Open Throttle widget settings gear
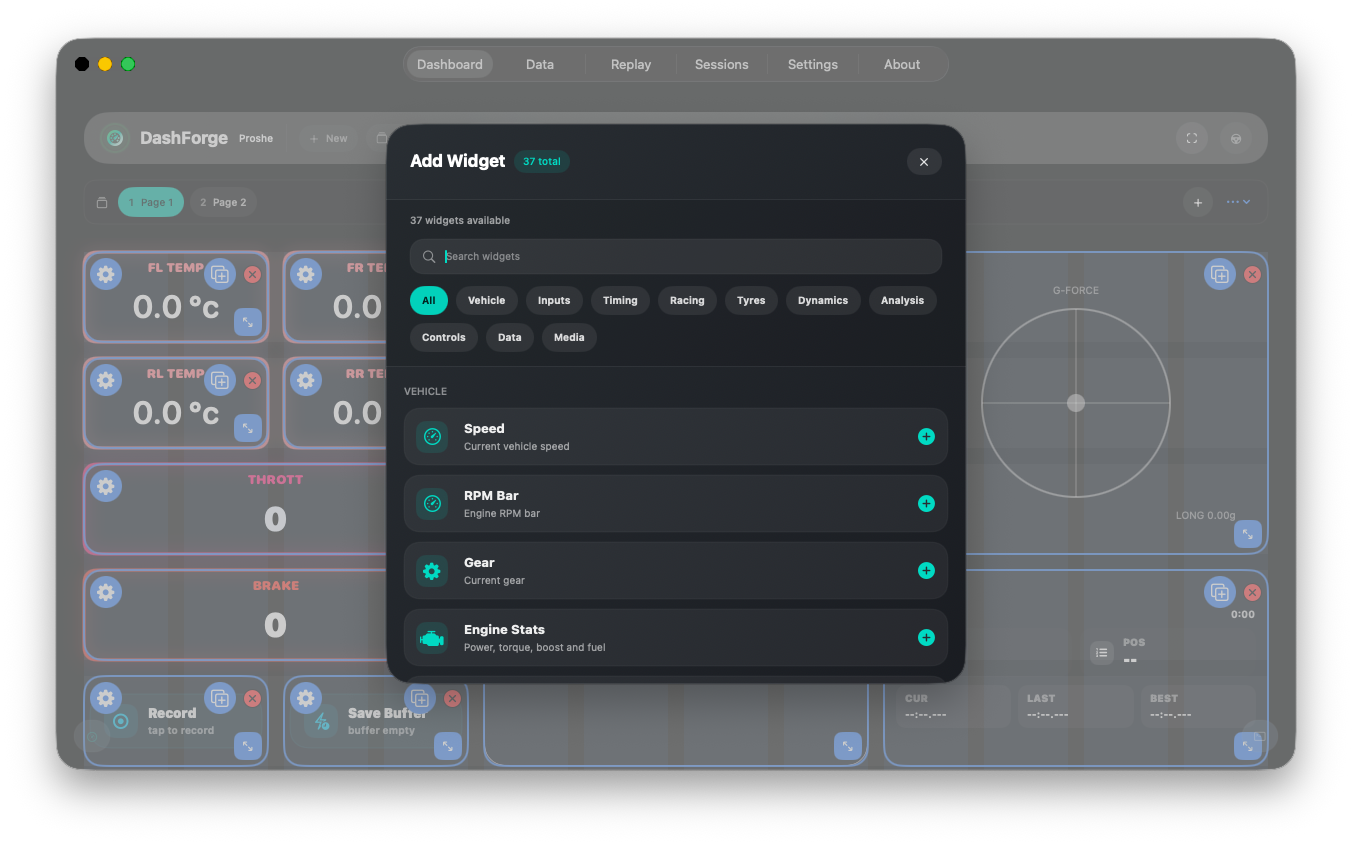The height and width of the screenshot is (844, 1352). (x=106, y=486)
